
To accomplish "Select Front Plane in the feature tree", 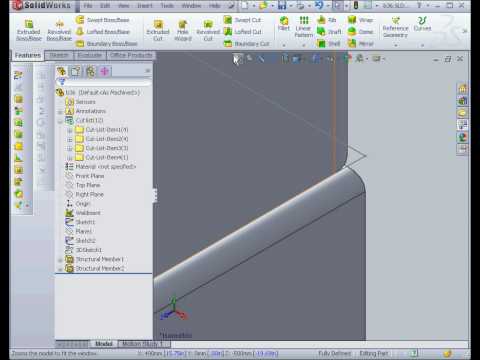I will [85, 176].
